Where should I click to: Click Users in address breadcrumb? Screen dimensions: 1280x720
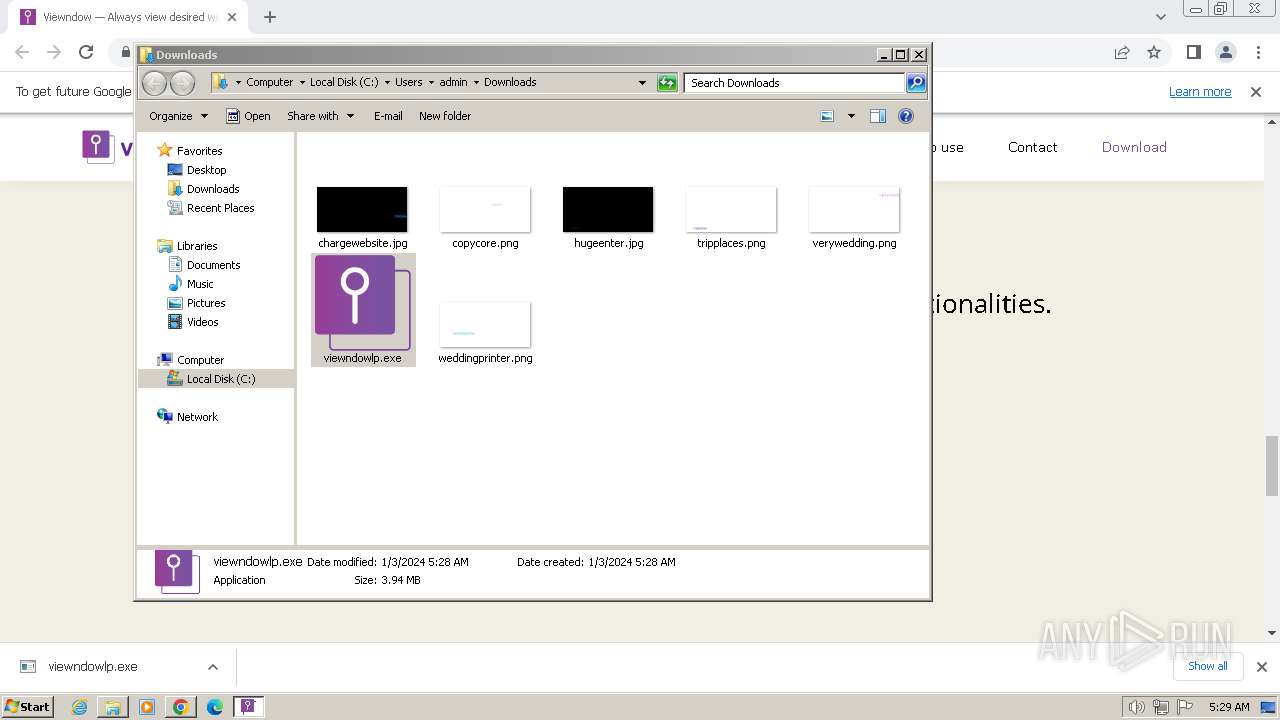click(x=408, y=83)
